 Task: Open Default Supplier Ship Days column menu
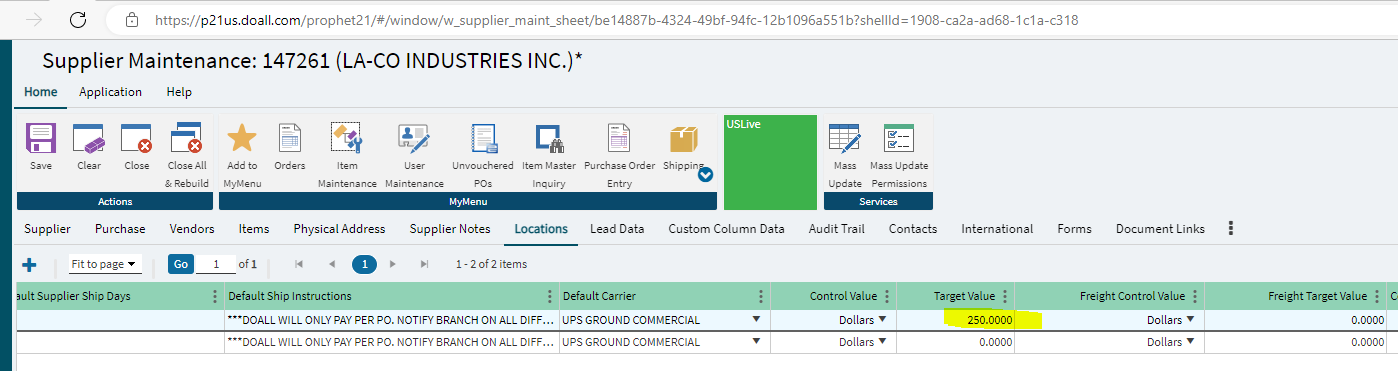click(215, 296)
